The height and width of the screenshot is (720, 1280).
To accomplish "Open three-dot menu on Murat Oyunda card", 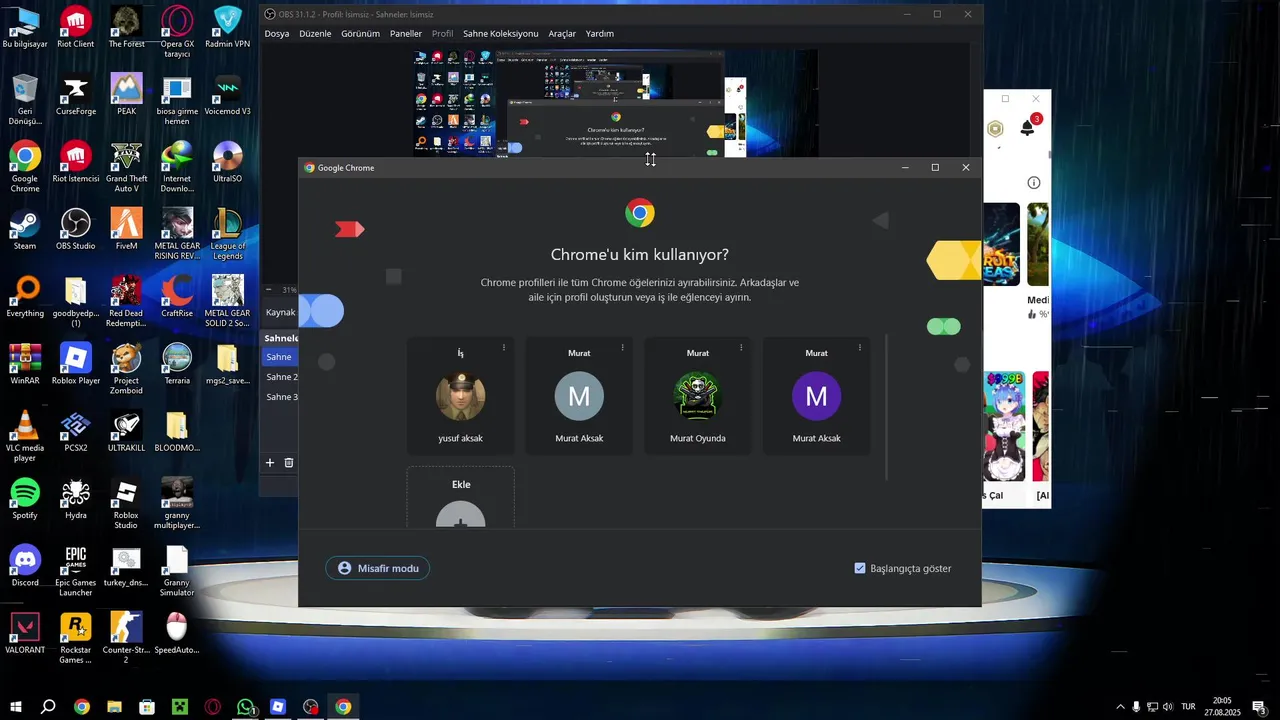I will point(741,348).
